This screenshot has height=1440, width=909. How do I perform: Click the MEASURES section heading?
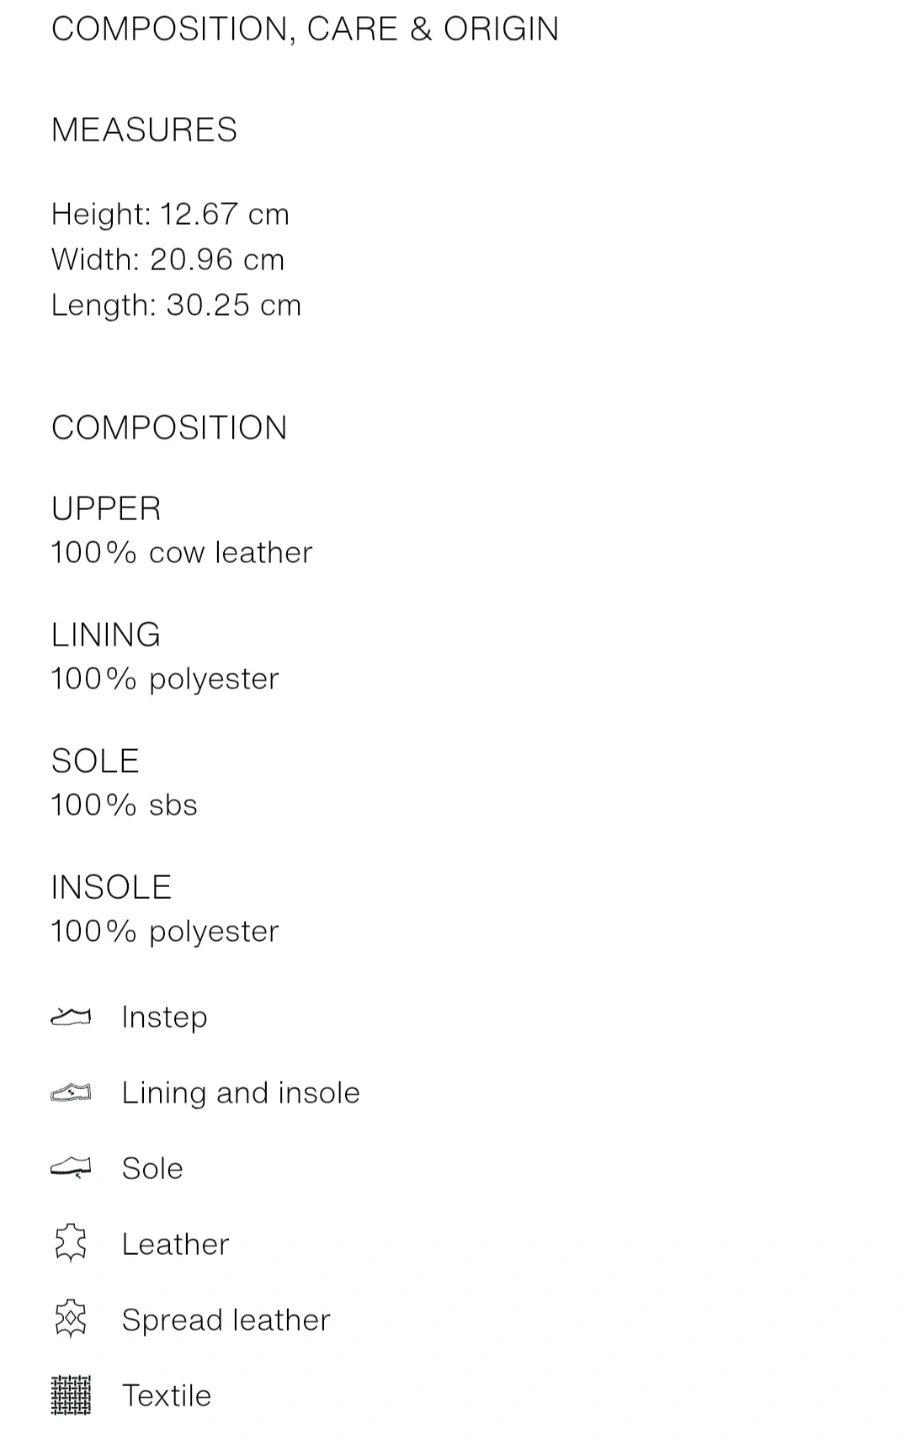coord(144,130)
